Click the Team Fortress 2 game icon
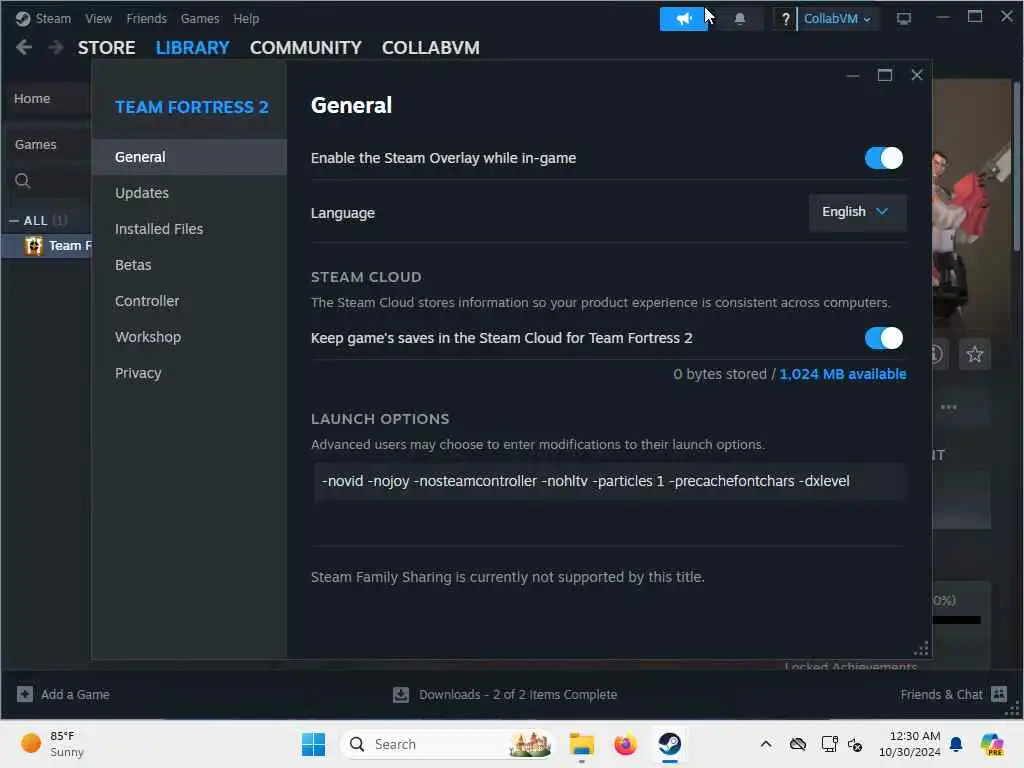 click(x=33, y=246)
